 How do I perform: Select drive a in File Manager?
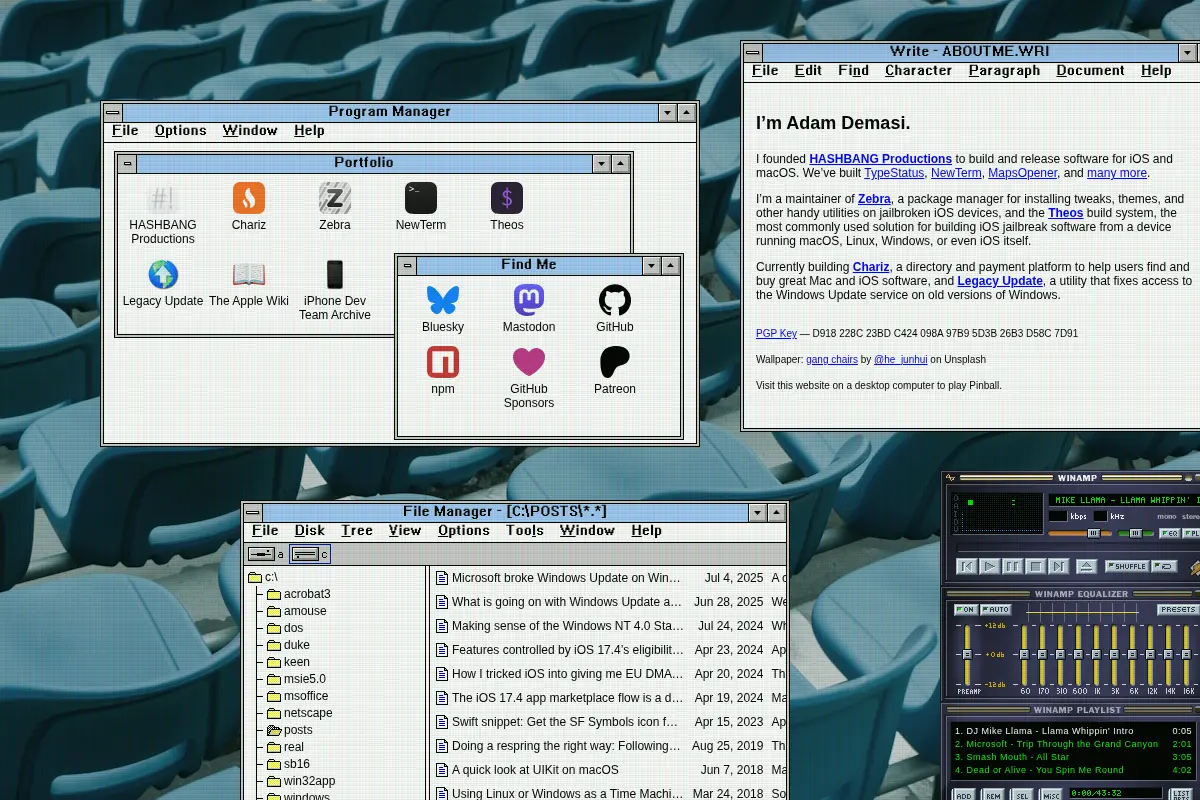[266, 554]
